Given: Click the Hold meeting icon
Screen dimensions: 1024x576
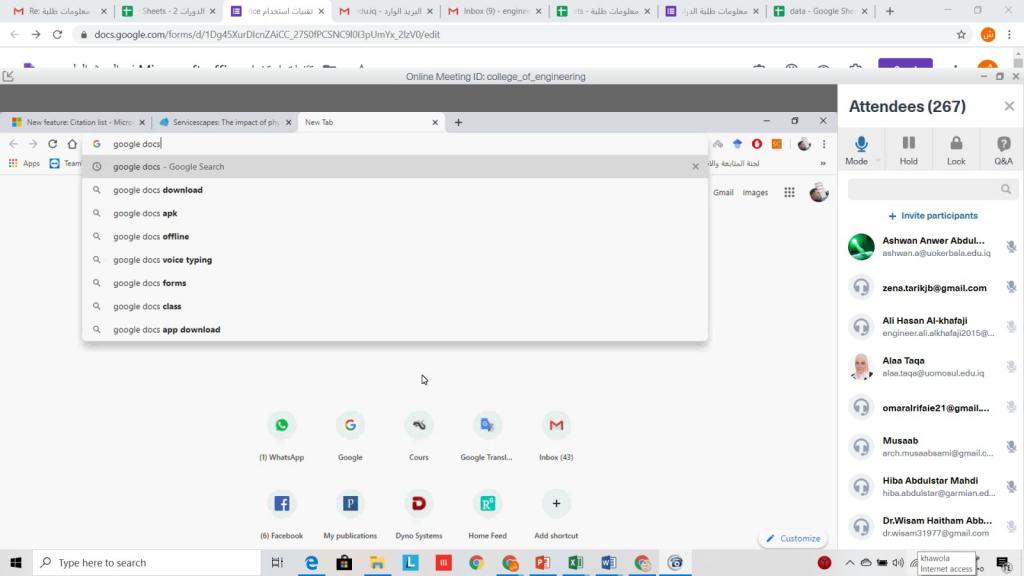Looking at the screenshot, I should (x=908, y=150).
